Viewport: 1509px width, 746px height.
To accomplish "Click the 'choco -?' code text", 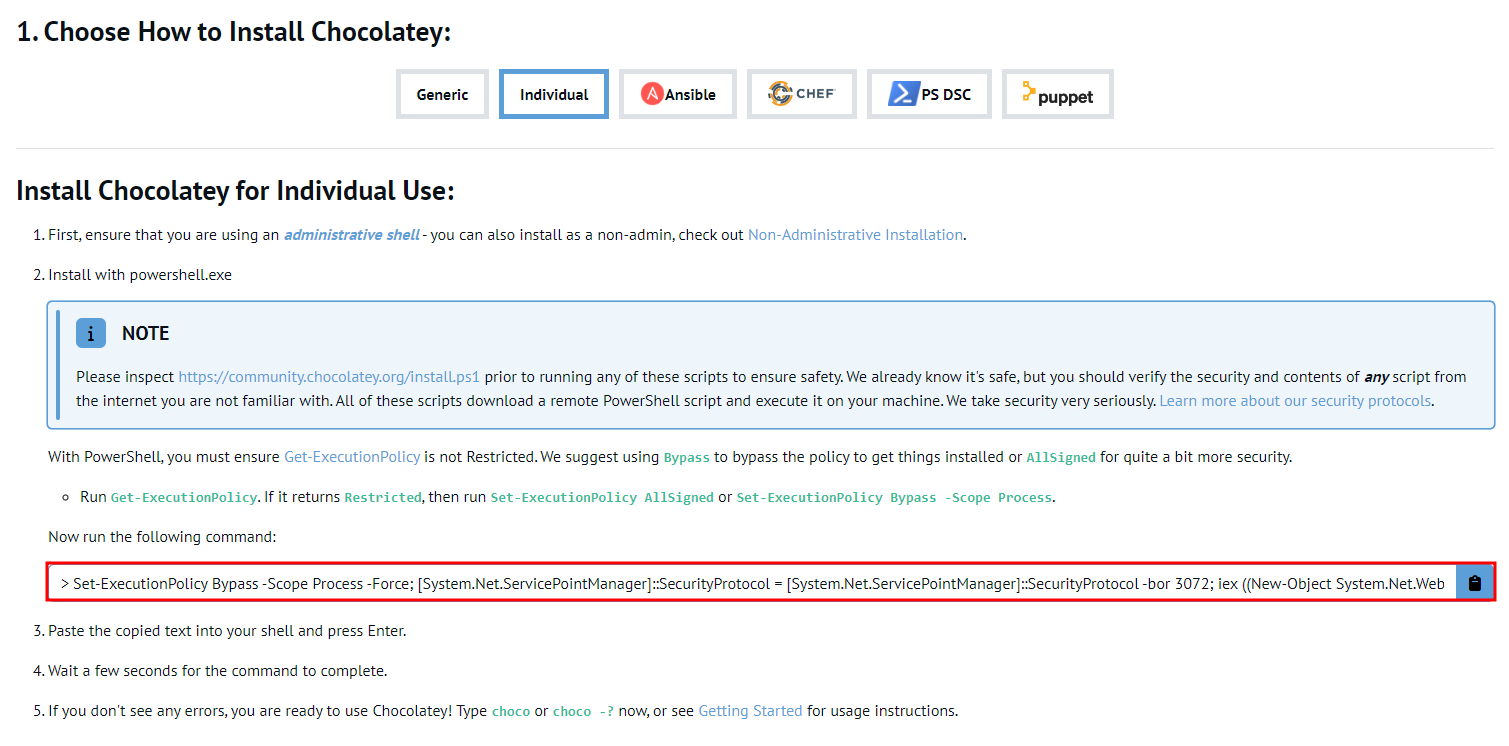I will (x=583, y=711).
